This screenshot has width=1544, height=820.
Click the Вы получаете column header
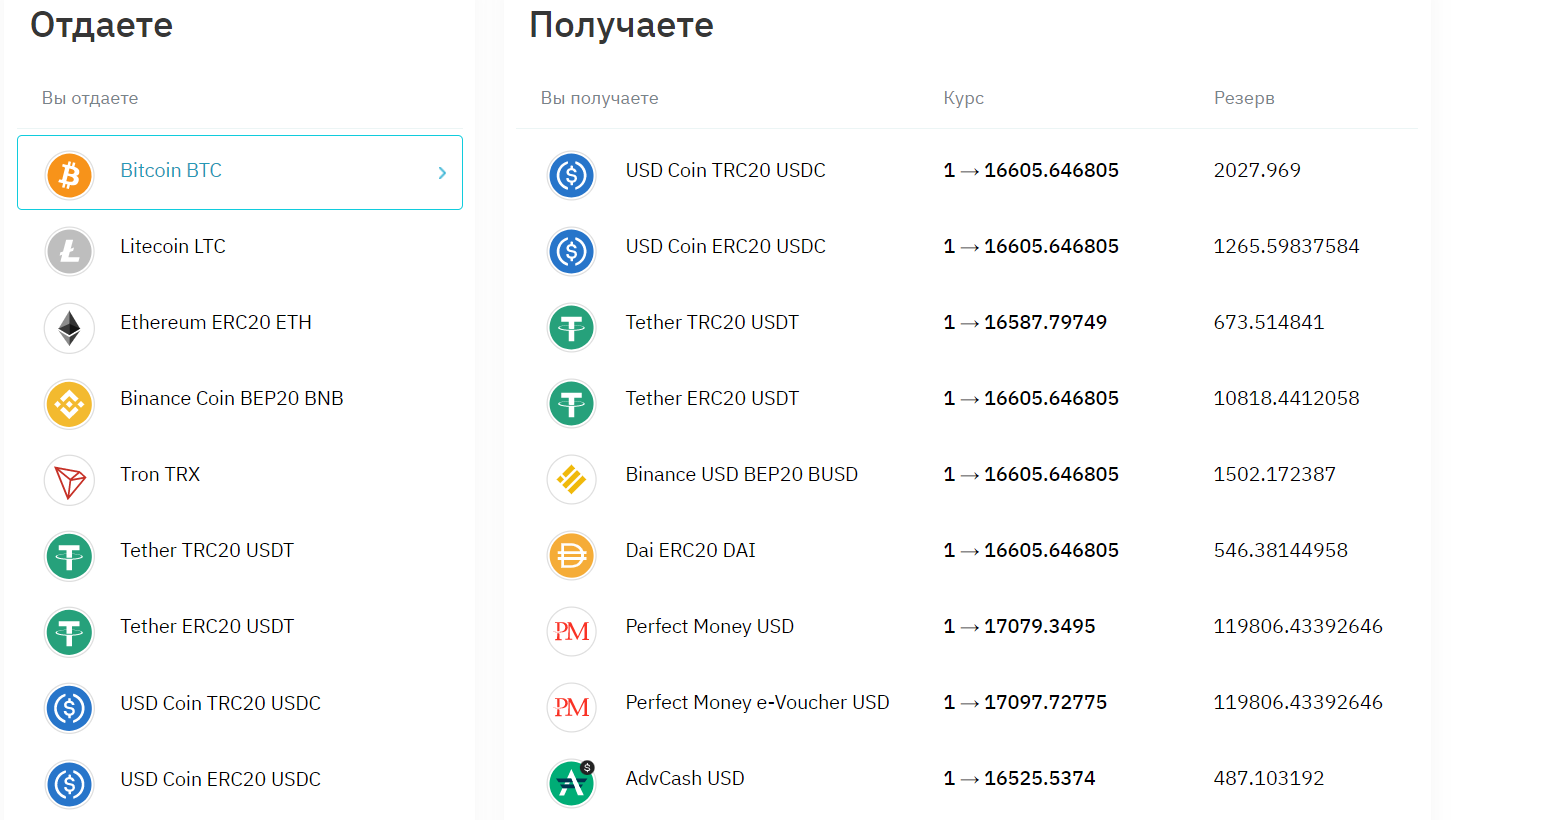click(600, 98)
